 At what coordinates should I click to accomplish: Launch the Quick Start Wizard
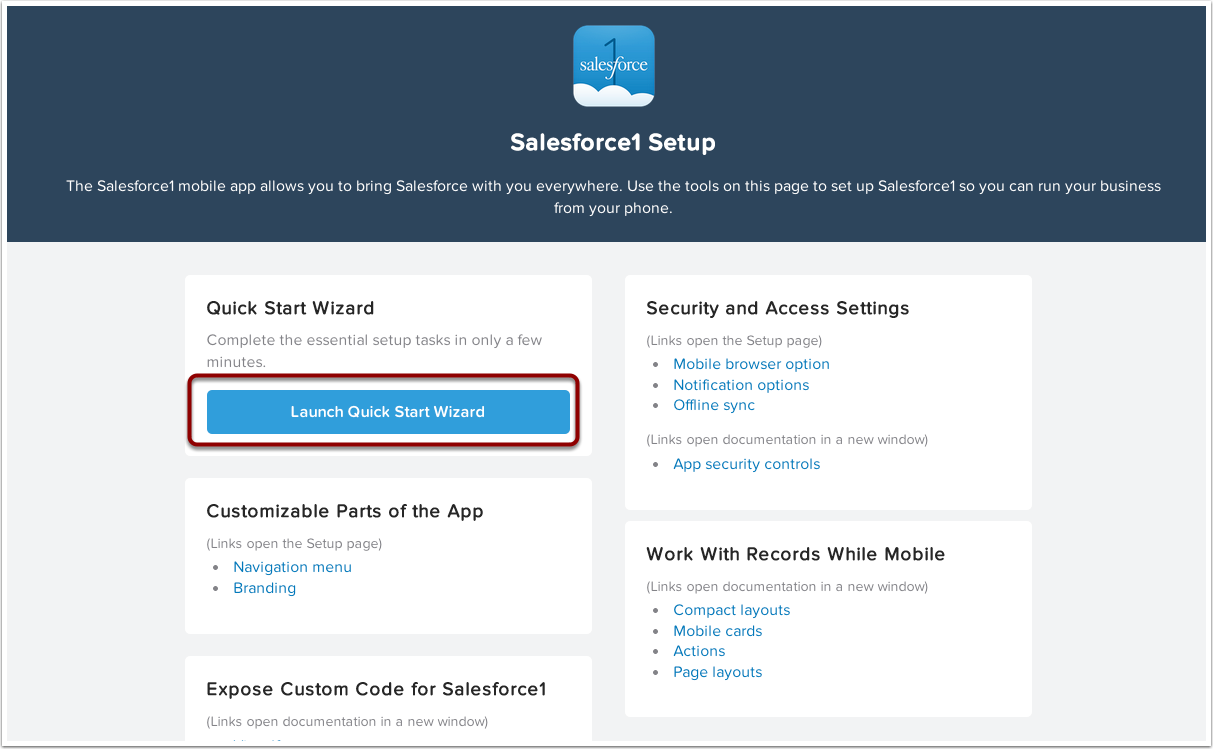(388, 412)
